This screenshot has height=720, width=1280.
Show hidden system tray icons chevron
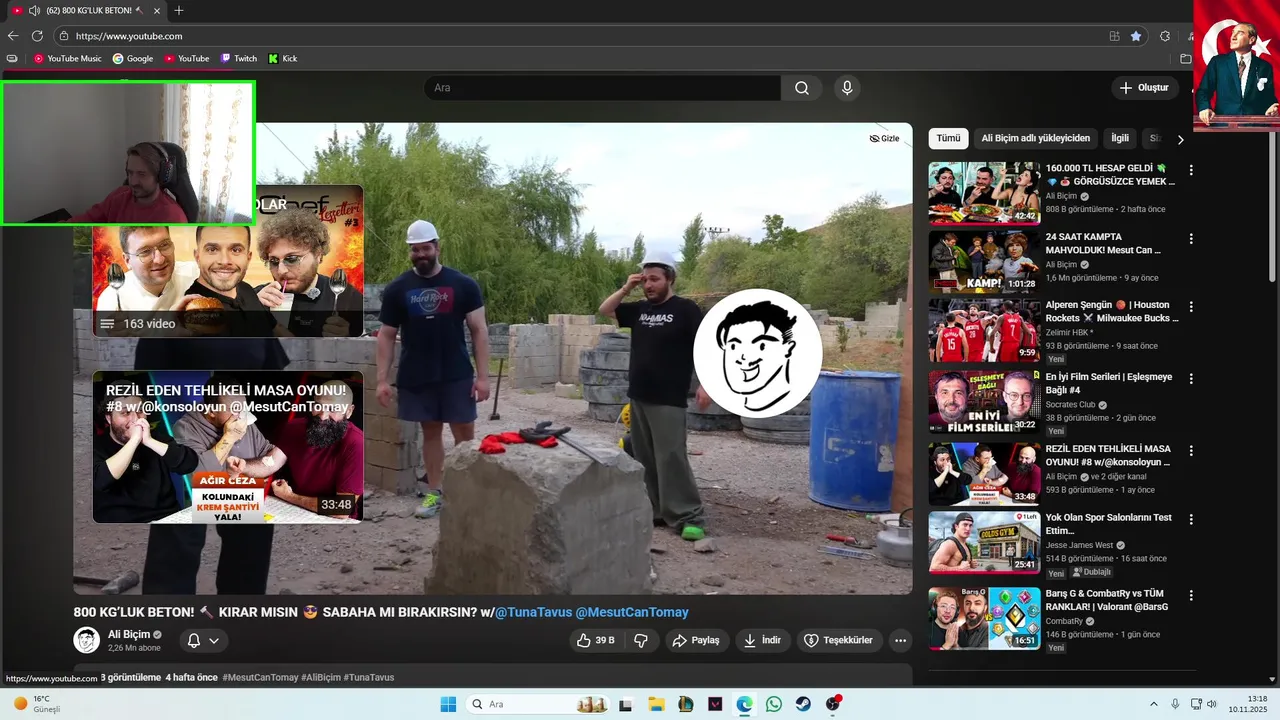click(1153, 704)
